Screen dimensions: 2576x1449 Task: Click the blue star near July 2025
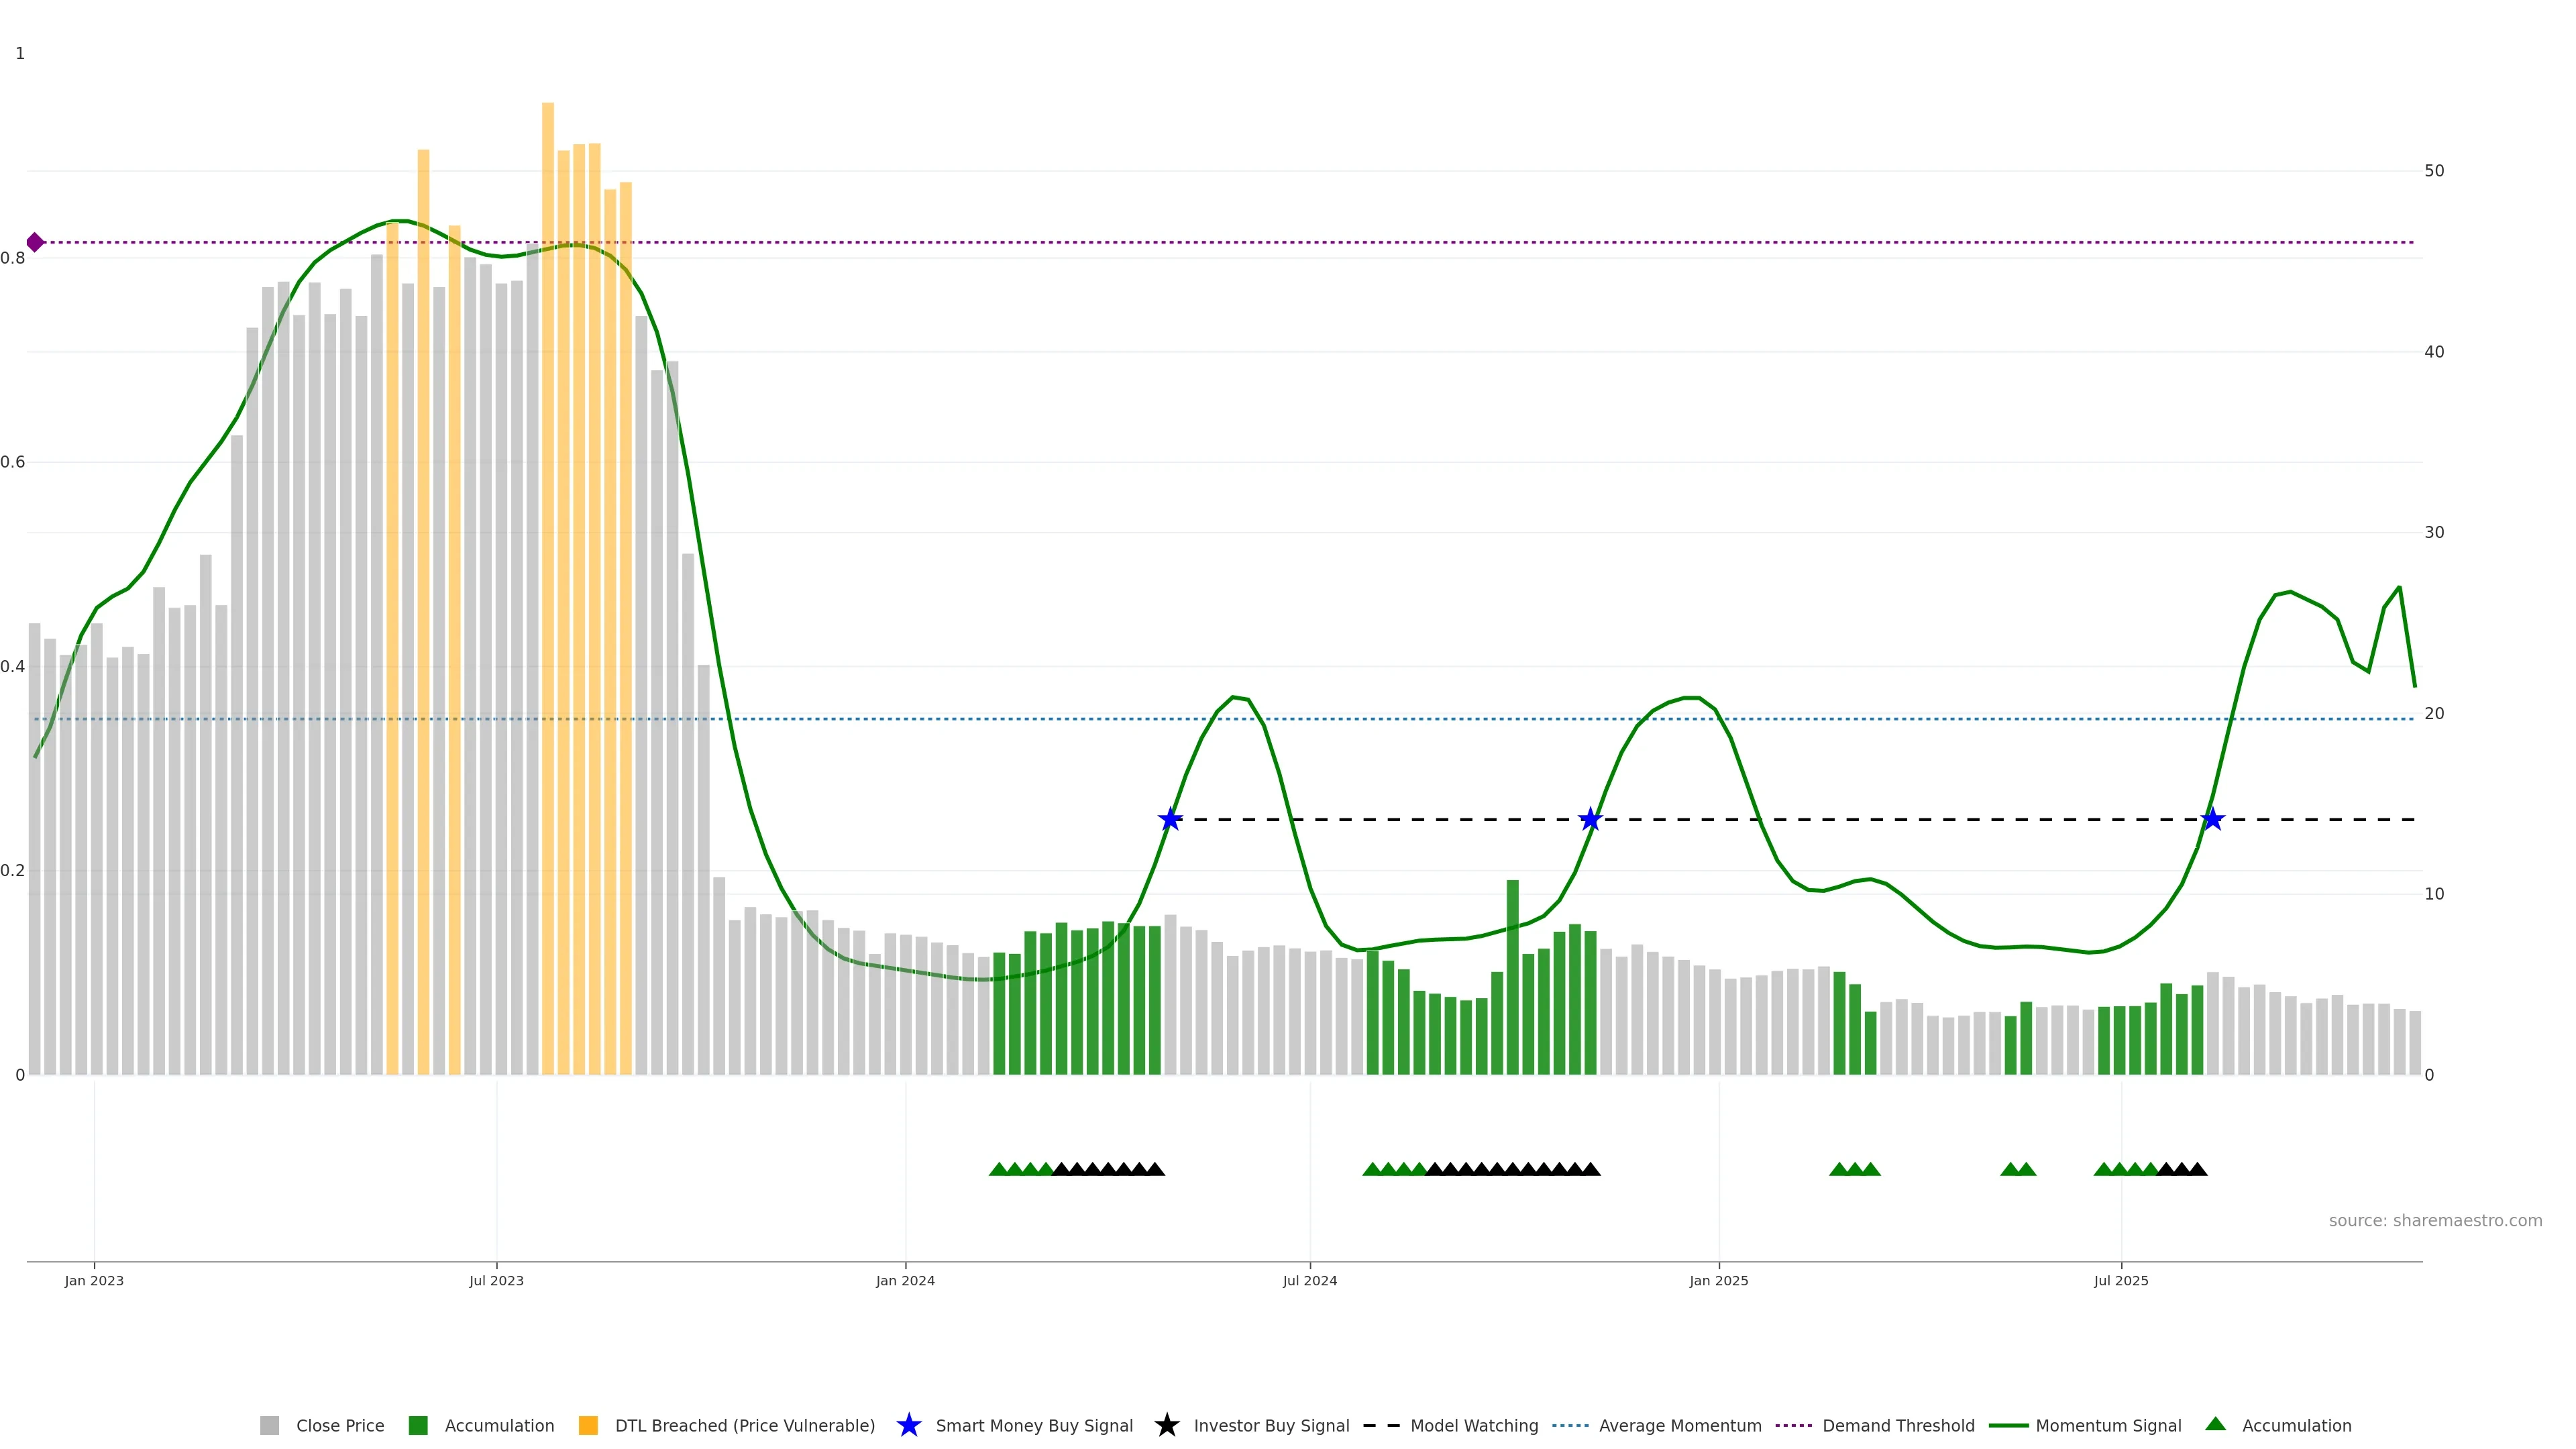tap(2212, 819)
